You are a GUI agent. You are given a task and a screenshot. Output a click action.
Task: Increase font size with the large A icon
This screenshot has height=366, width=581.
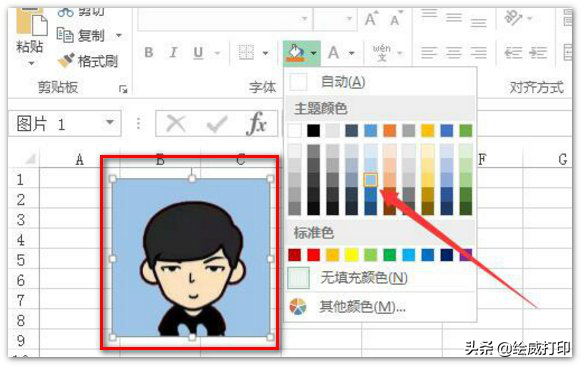371,19
